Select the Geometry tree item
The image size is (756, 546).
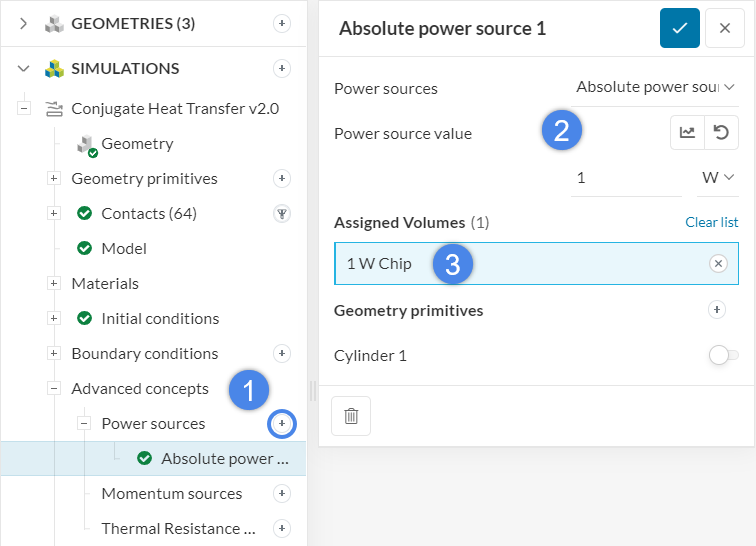click(x=137, y=144)
